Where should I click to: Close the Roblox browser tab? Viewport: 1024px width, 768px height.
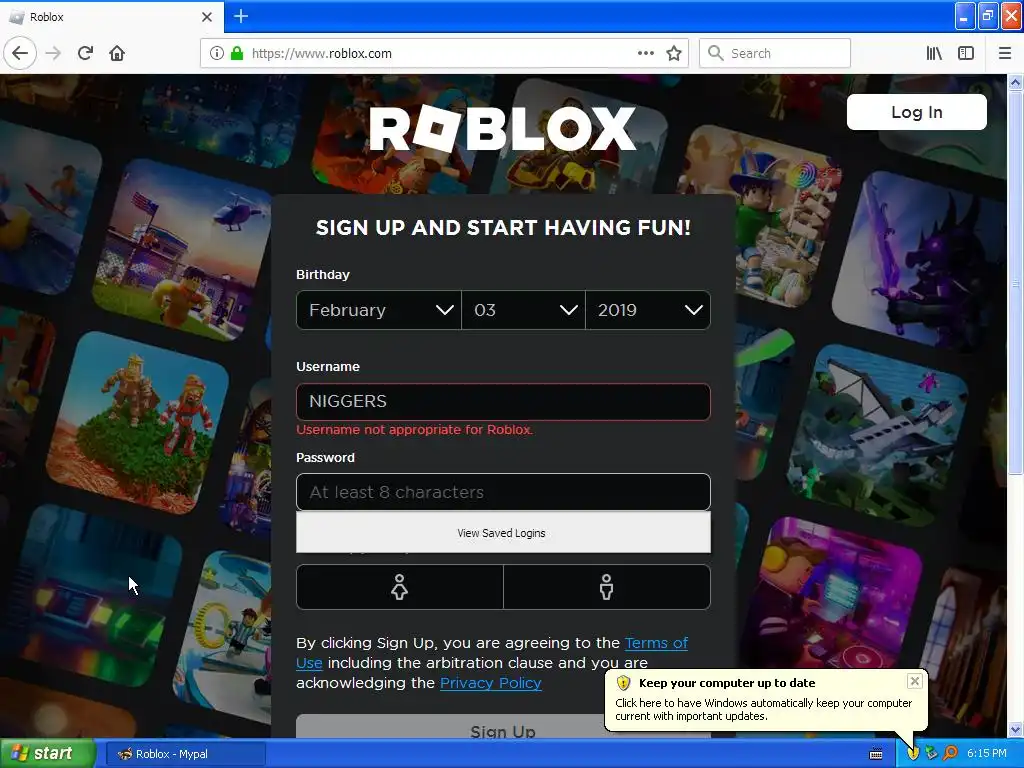coord(207,17)
